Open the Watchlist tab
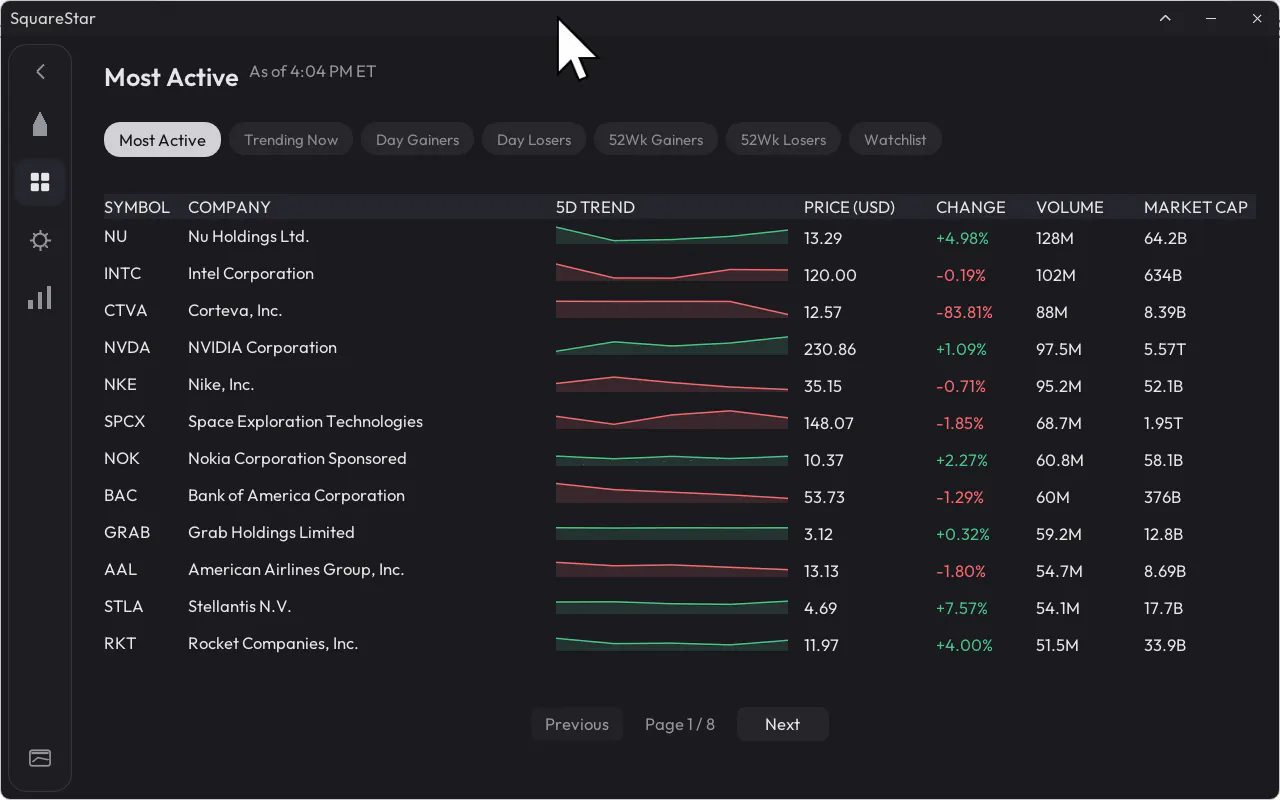Image resolution: width=1280 pixels, height=800 pixels. [x=895, y=140]
